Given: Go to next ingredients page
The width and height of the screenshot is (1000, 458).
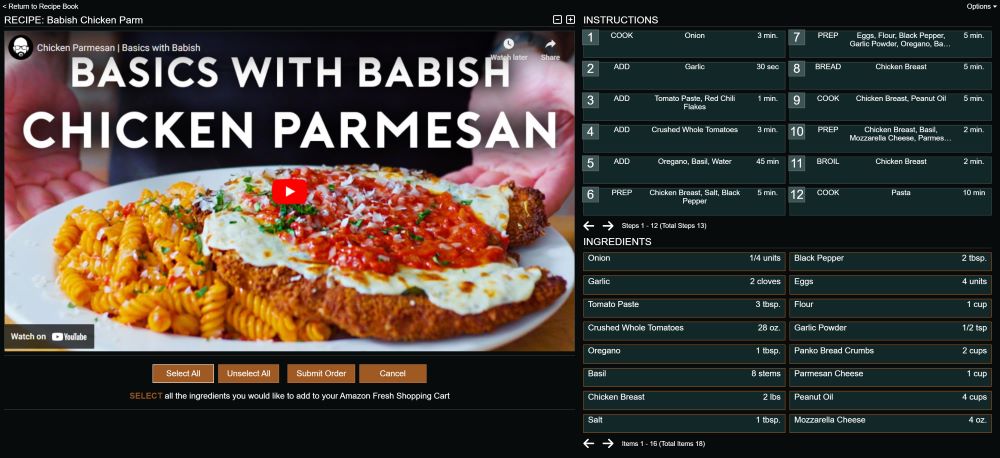Looking at the screenshot, I should point(608,443).
